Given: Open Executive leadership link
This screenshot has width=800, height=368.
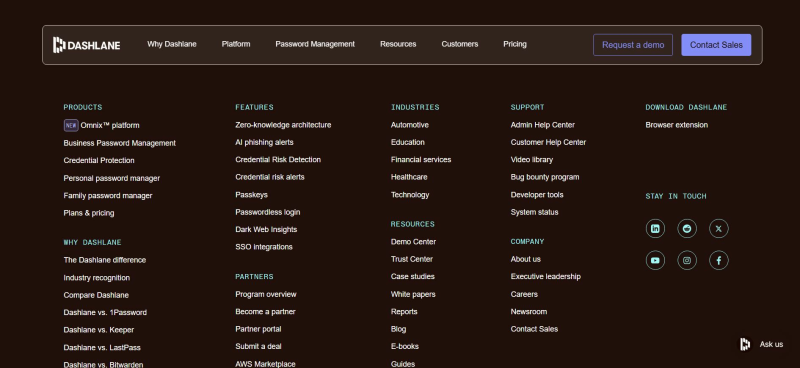Looking at the screenshot, I should [546, 277].
